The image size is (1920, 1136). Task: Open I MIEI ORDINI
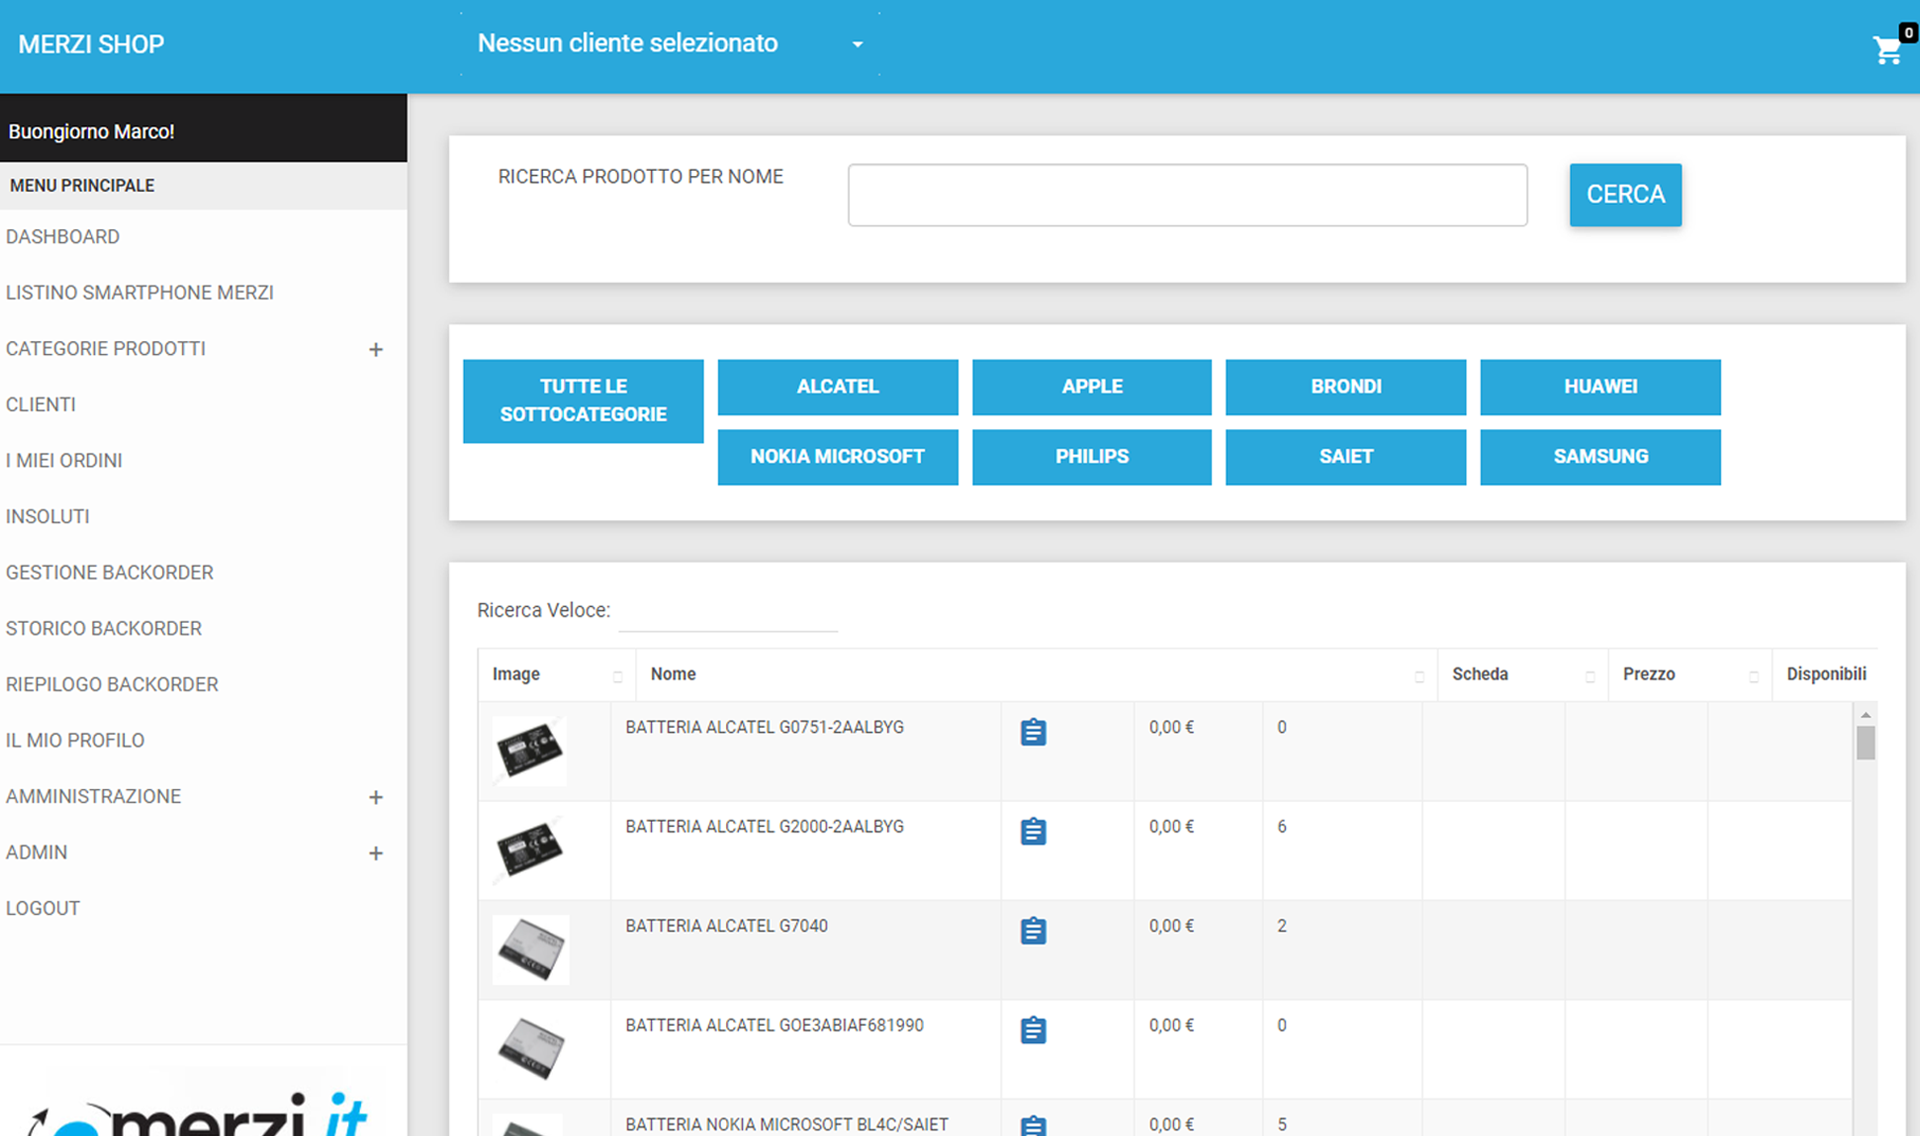tap(64, 461)
